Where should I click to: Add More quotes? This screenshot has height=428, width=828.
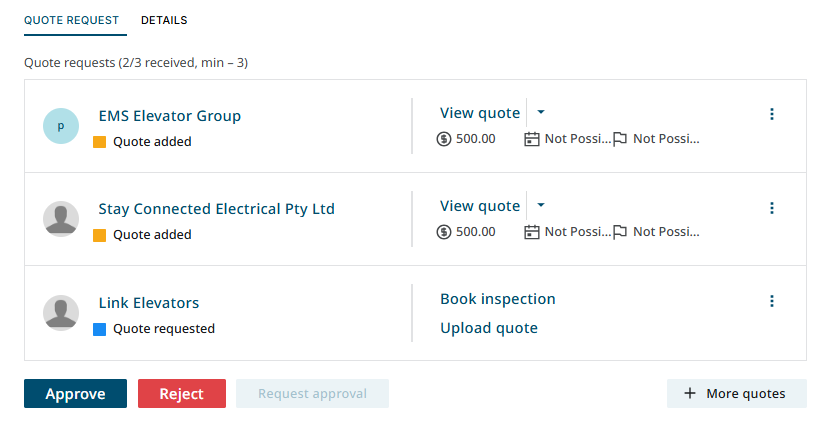tap(736, 394)
